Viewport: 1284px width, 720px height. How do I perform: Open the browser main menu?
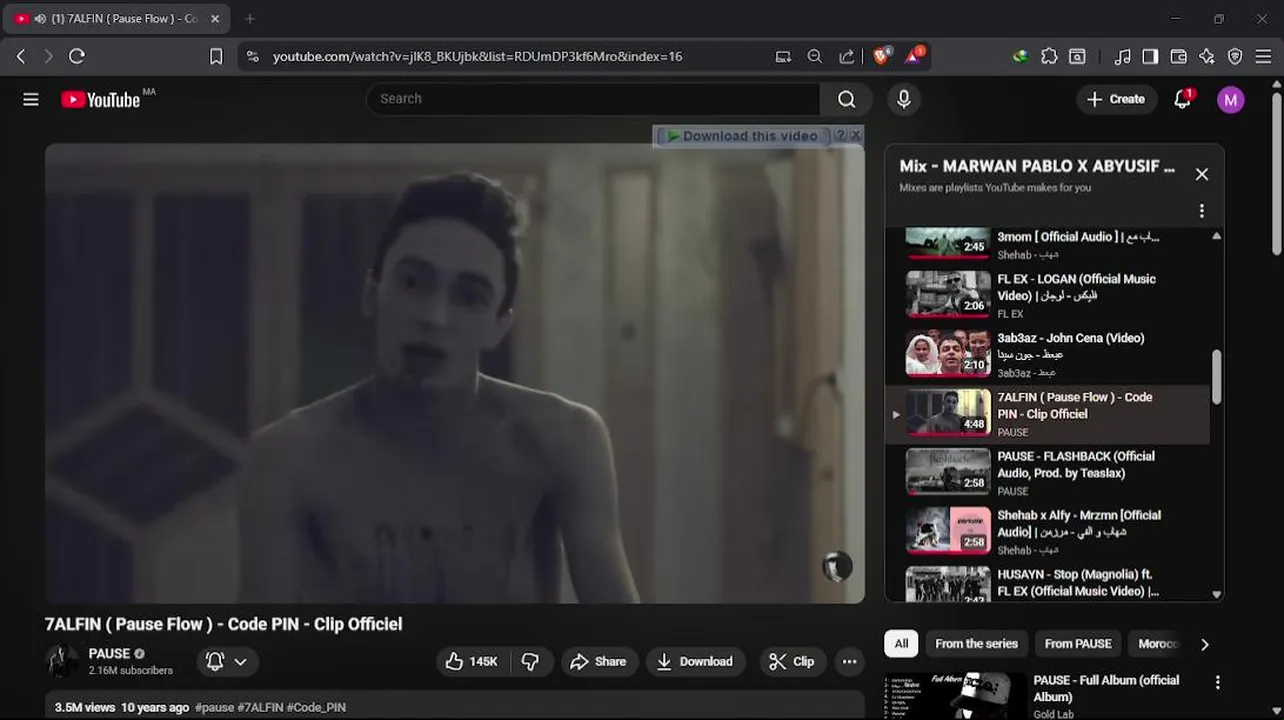coord(1263,57)
